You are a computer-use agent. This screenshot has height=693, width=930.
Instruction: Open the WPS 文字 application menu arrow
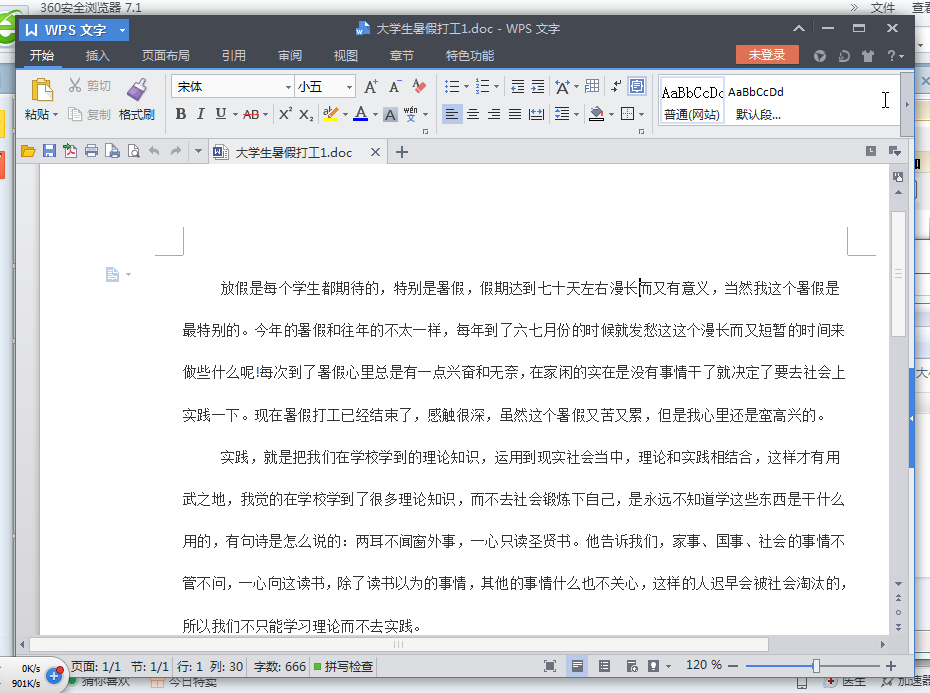point(122,30)
